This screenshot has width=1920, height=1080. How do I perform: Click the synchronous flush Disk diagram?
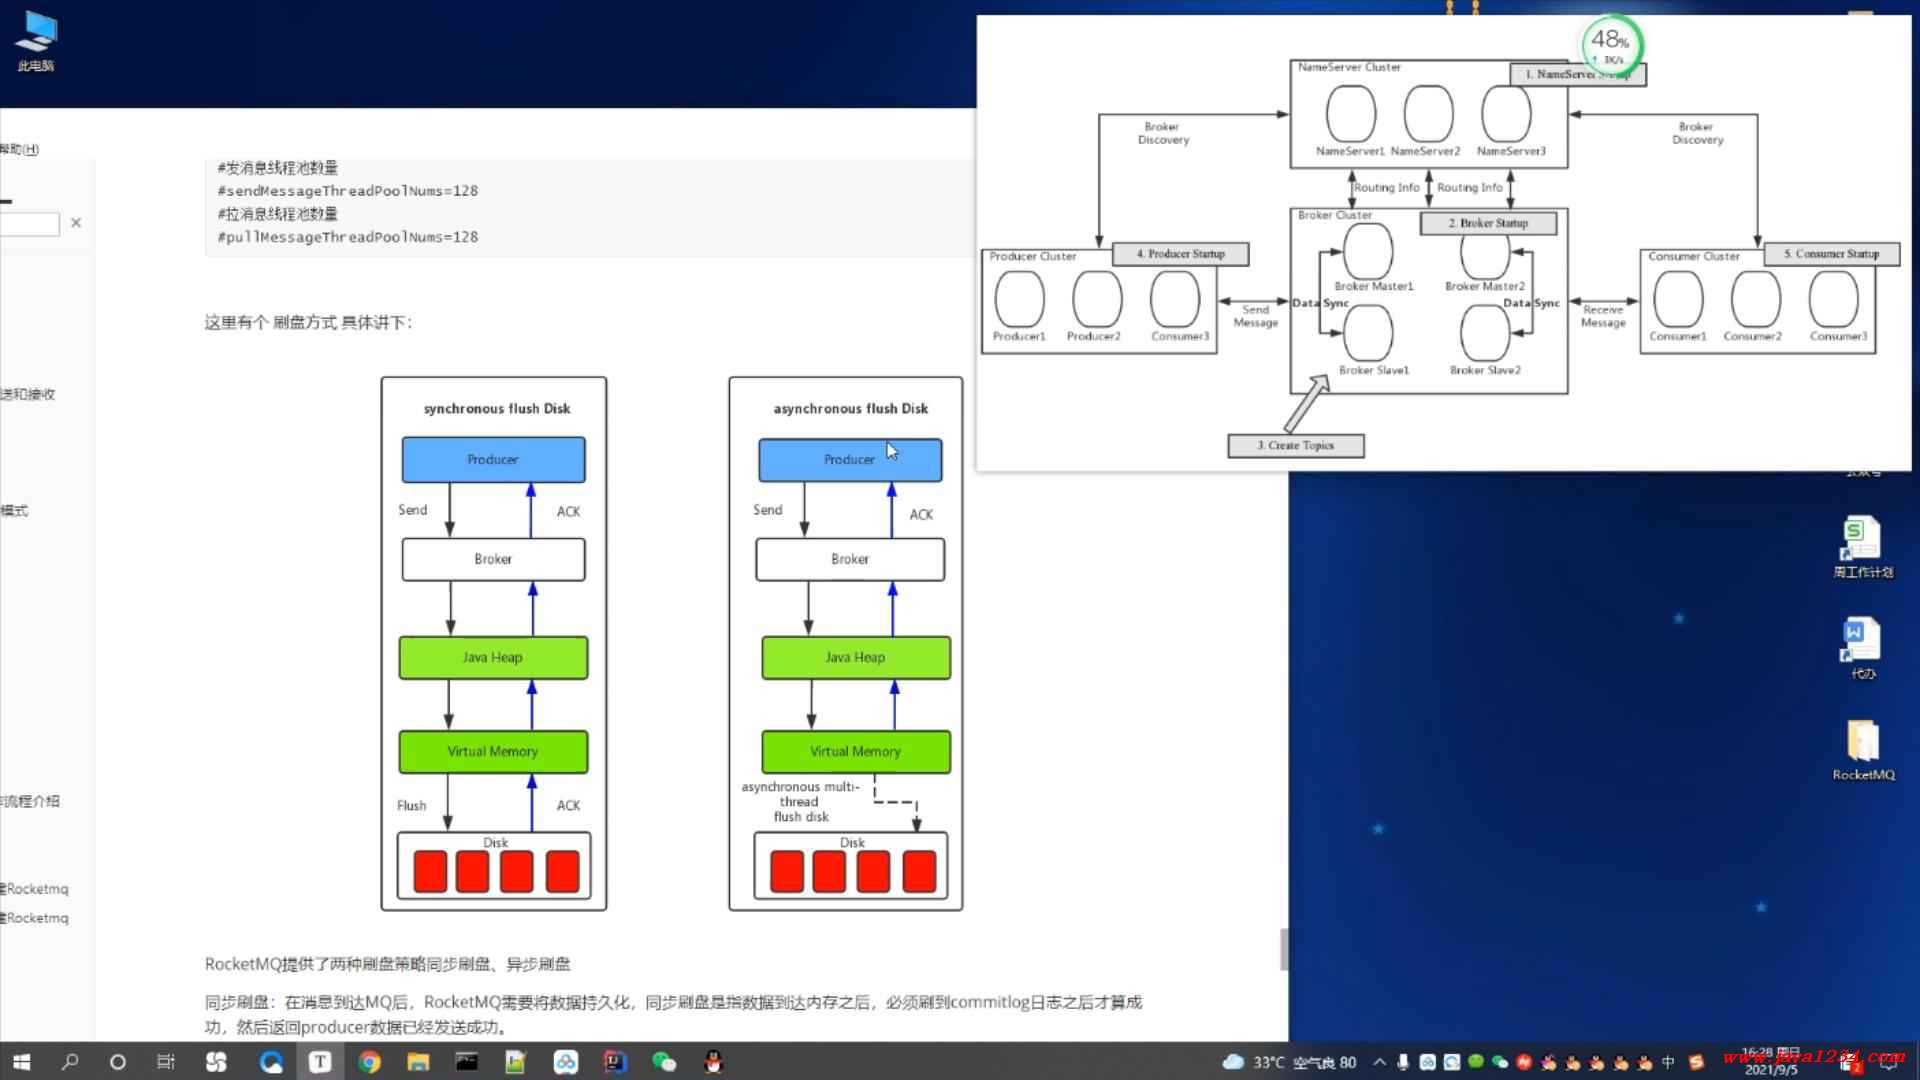[x=494, y=644]
